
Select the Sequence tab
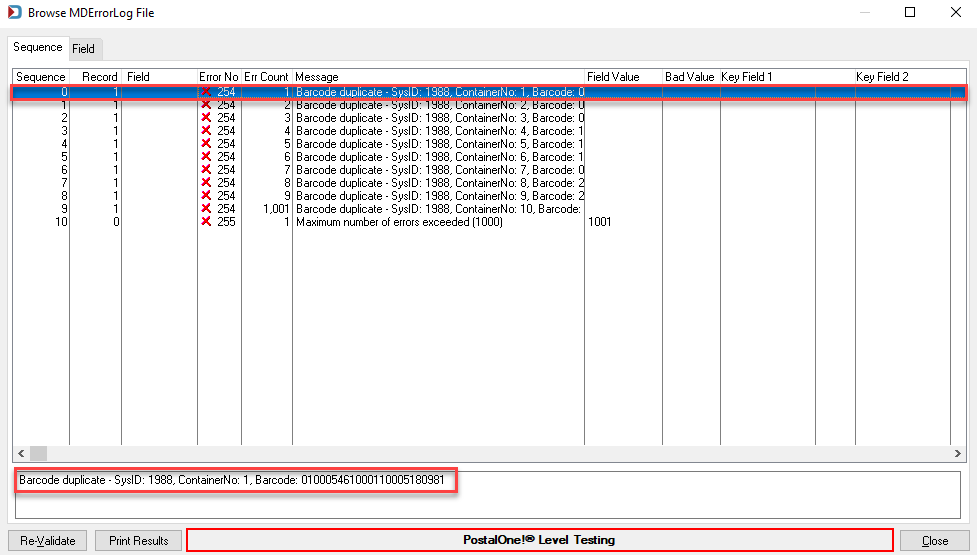pyautogui.click(x=37, y=47)
